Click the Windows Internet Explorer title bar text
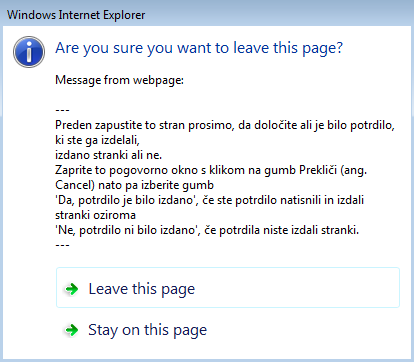Image resolution: width=414 pixels, height=362 pixels. point(76,15)
